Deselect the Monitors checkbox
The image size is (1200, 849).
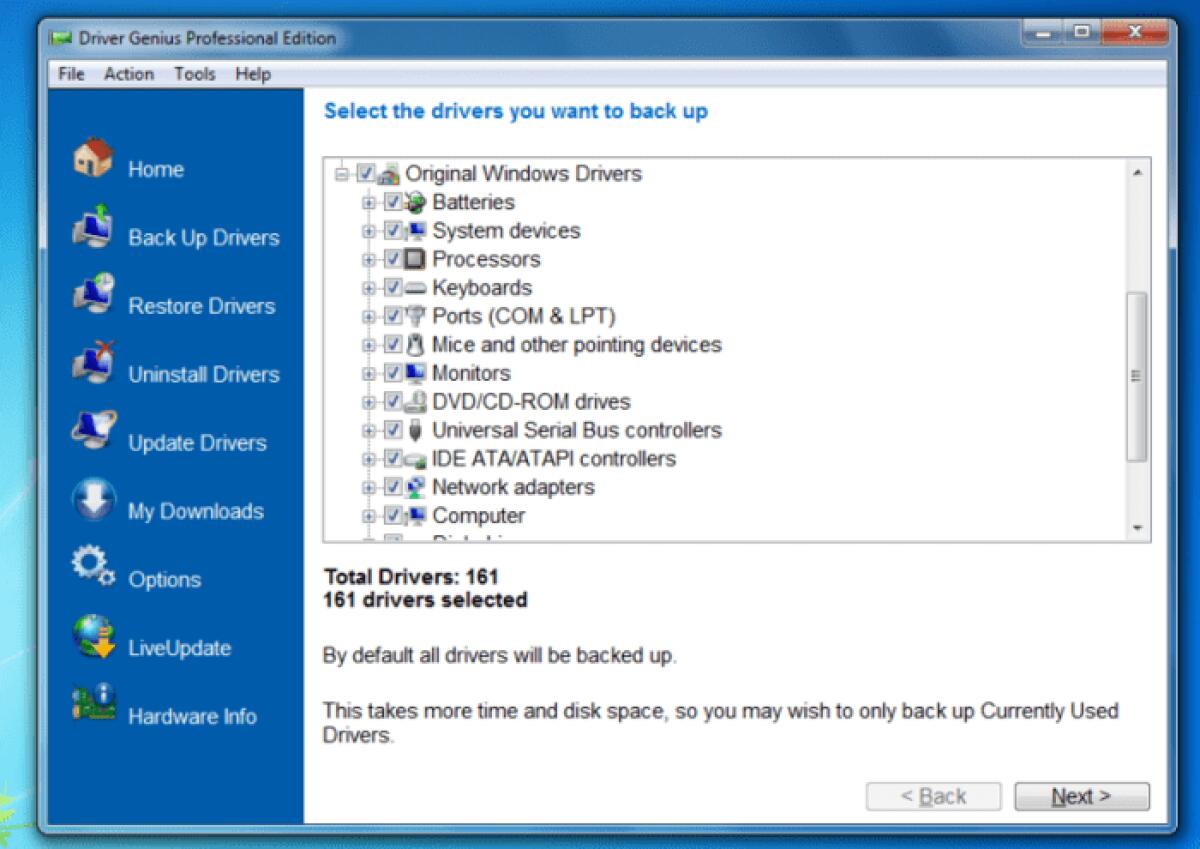pos(393,373)
